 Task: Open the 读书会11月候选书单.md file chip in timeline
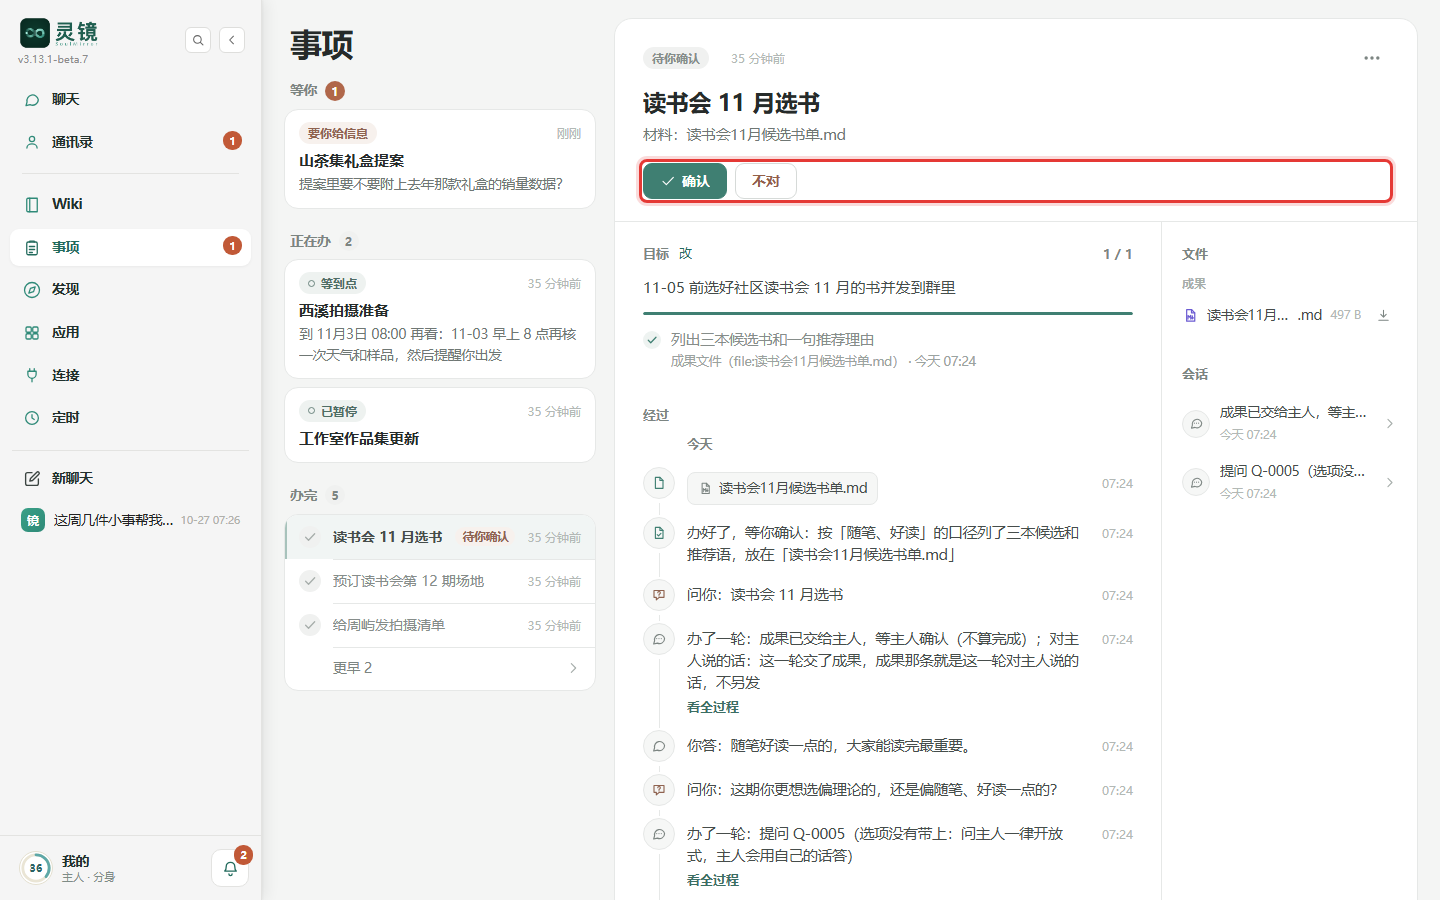[782, 488]
